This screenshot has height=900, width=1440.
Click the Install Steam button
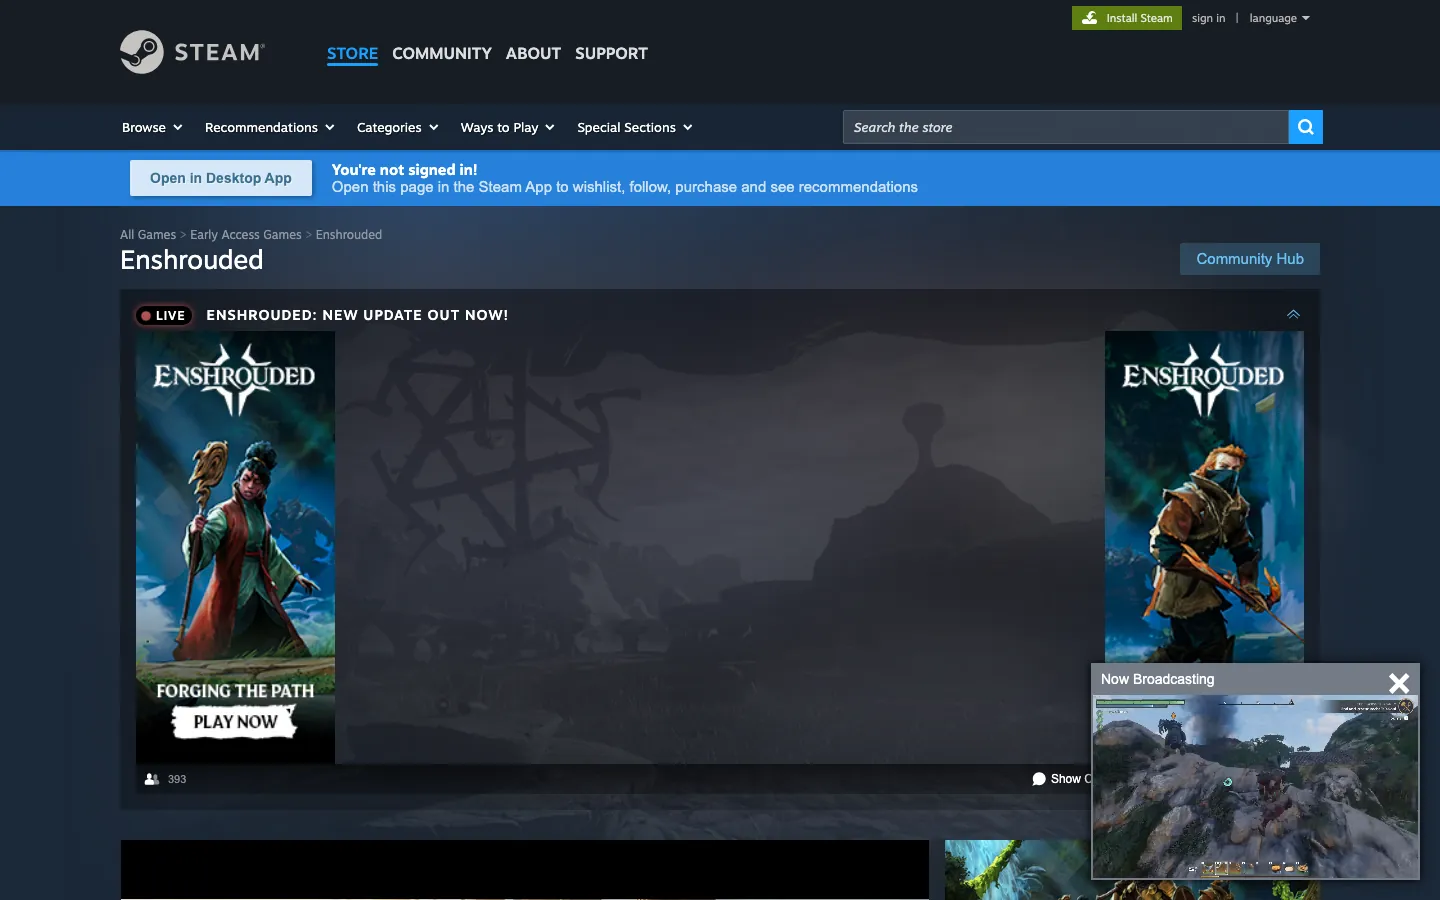[1127, 18]
